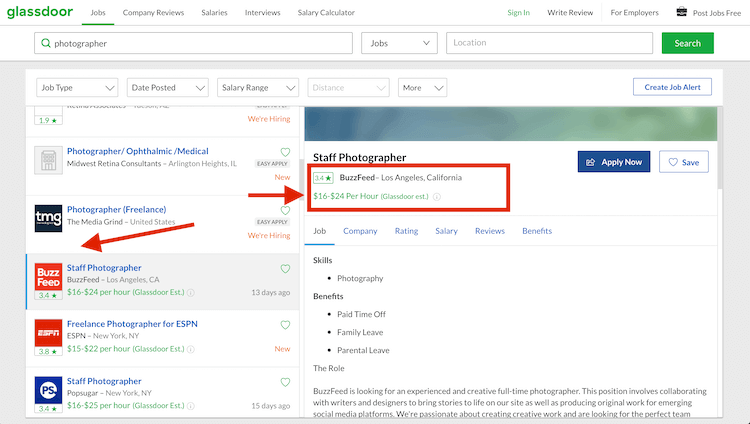This screenshot has width=750, height=424.
Task: Click the Location input field
Action: pyautogui.click(x=548, y=44)
